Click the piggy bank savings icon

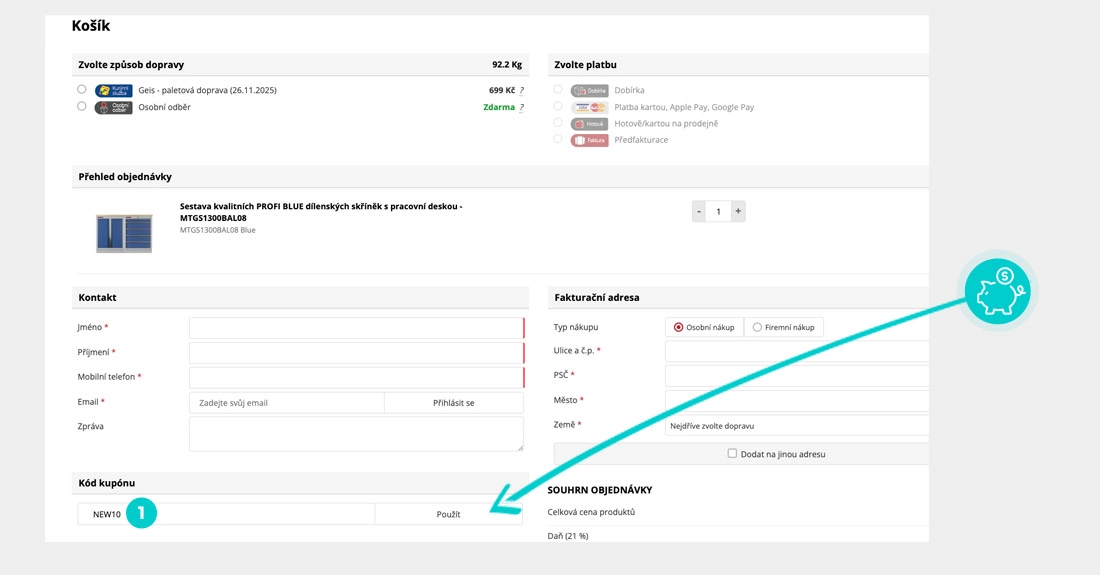tap(998, 291)
